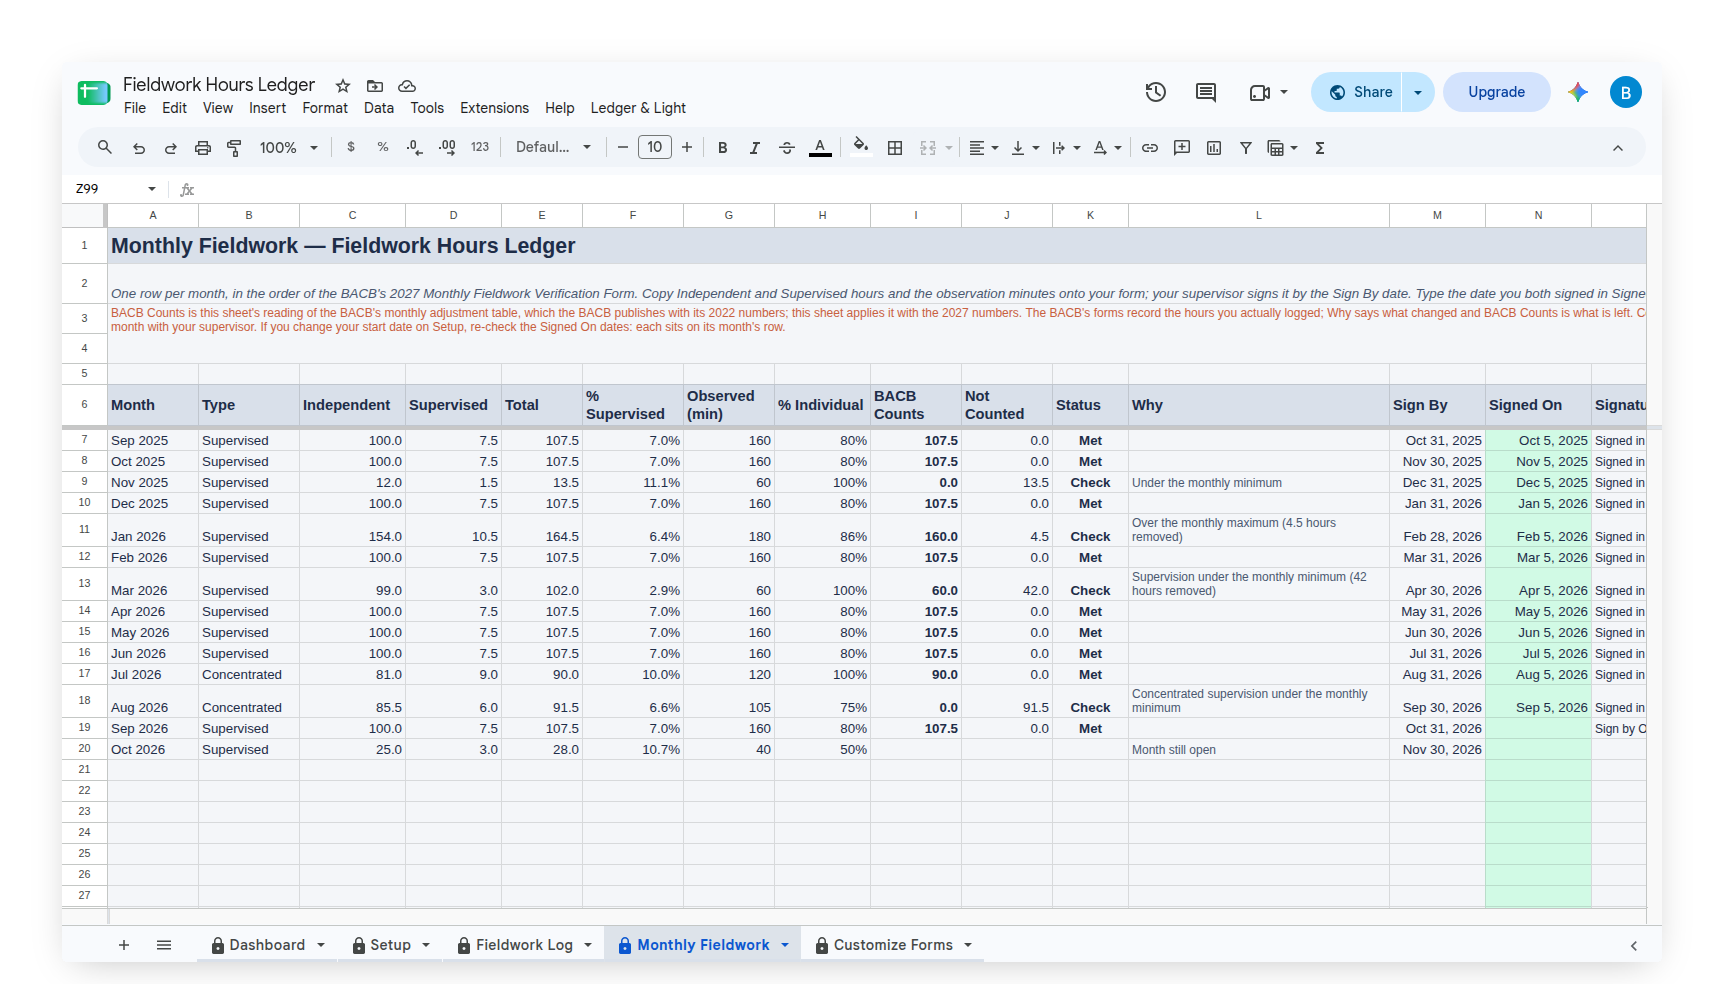
Task: Add a comment from the toolbar
Action: (1182, 148)
